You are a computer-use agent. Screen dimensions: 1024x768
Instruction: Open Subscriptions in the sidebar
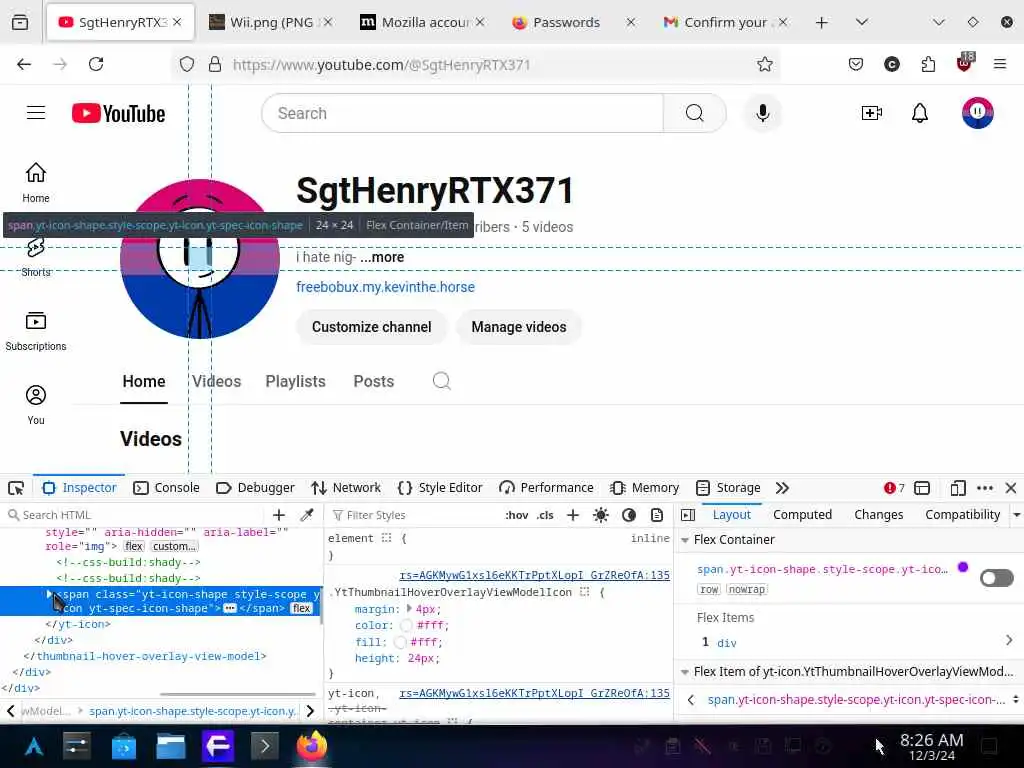36,332
